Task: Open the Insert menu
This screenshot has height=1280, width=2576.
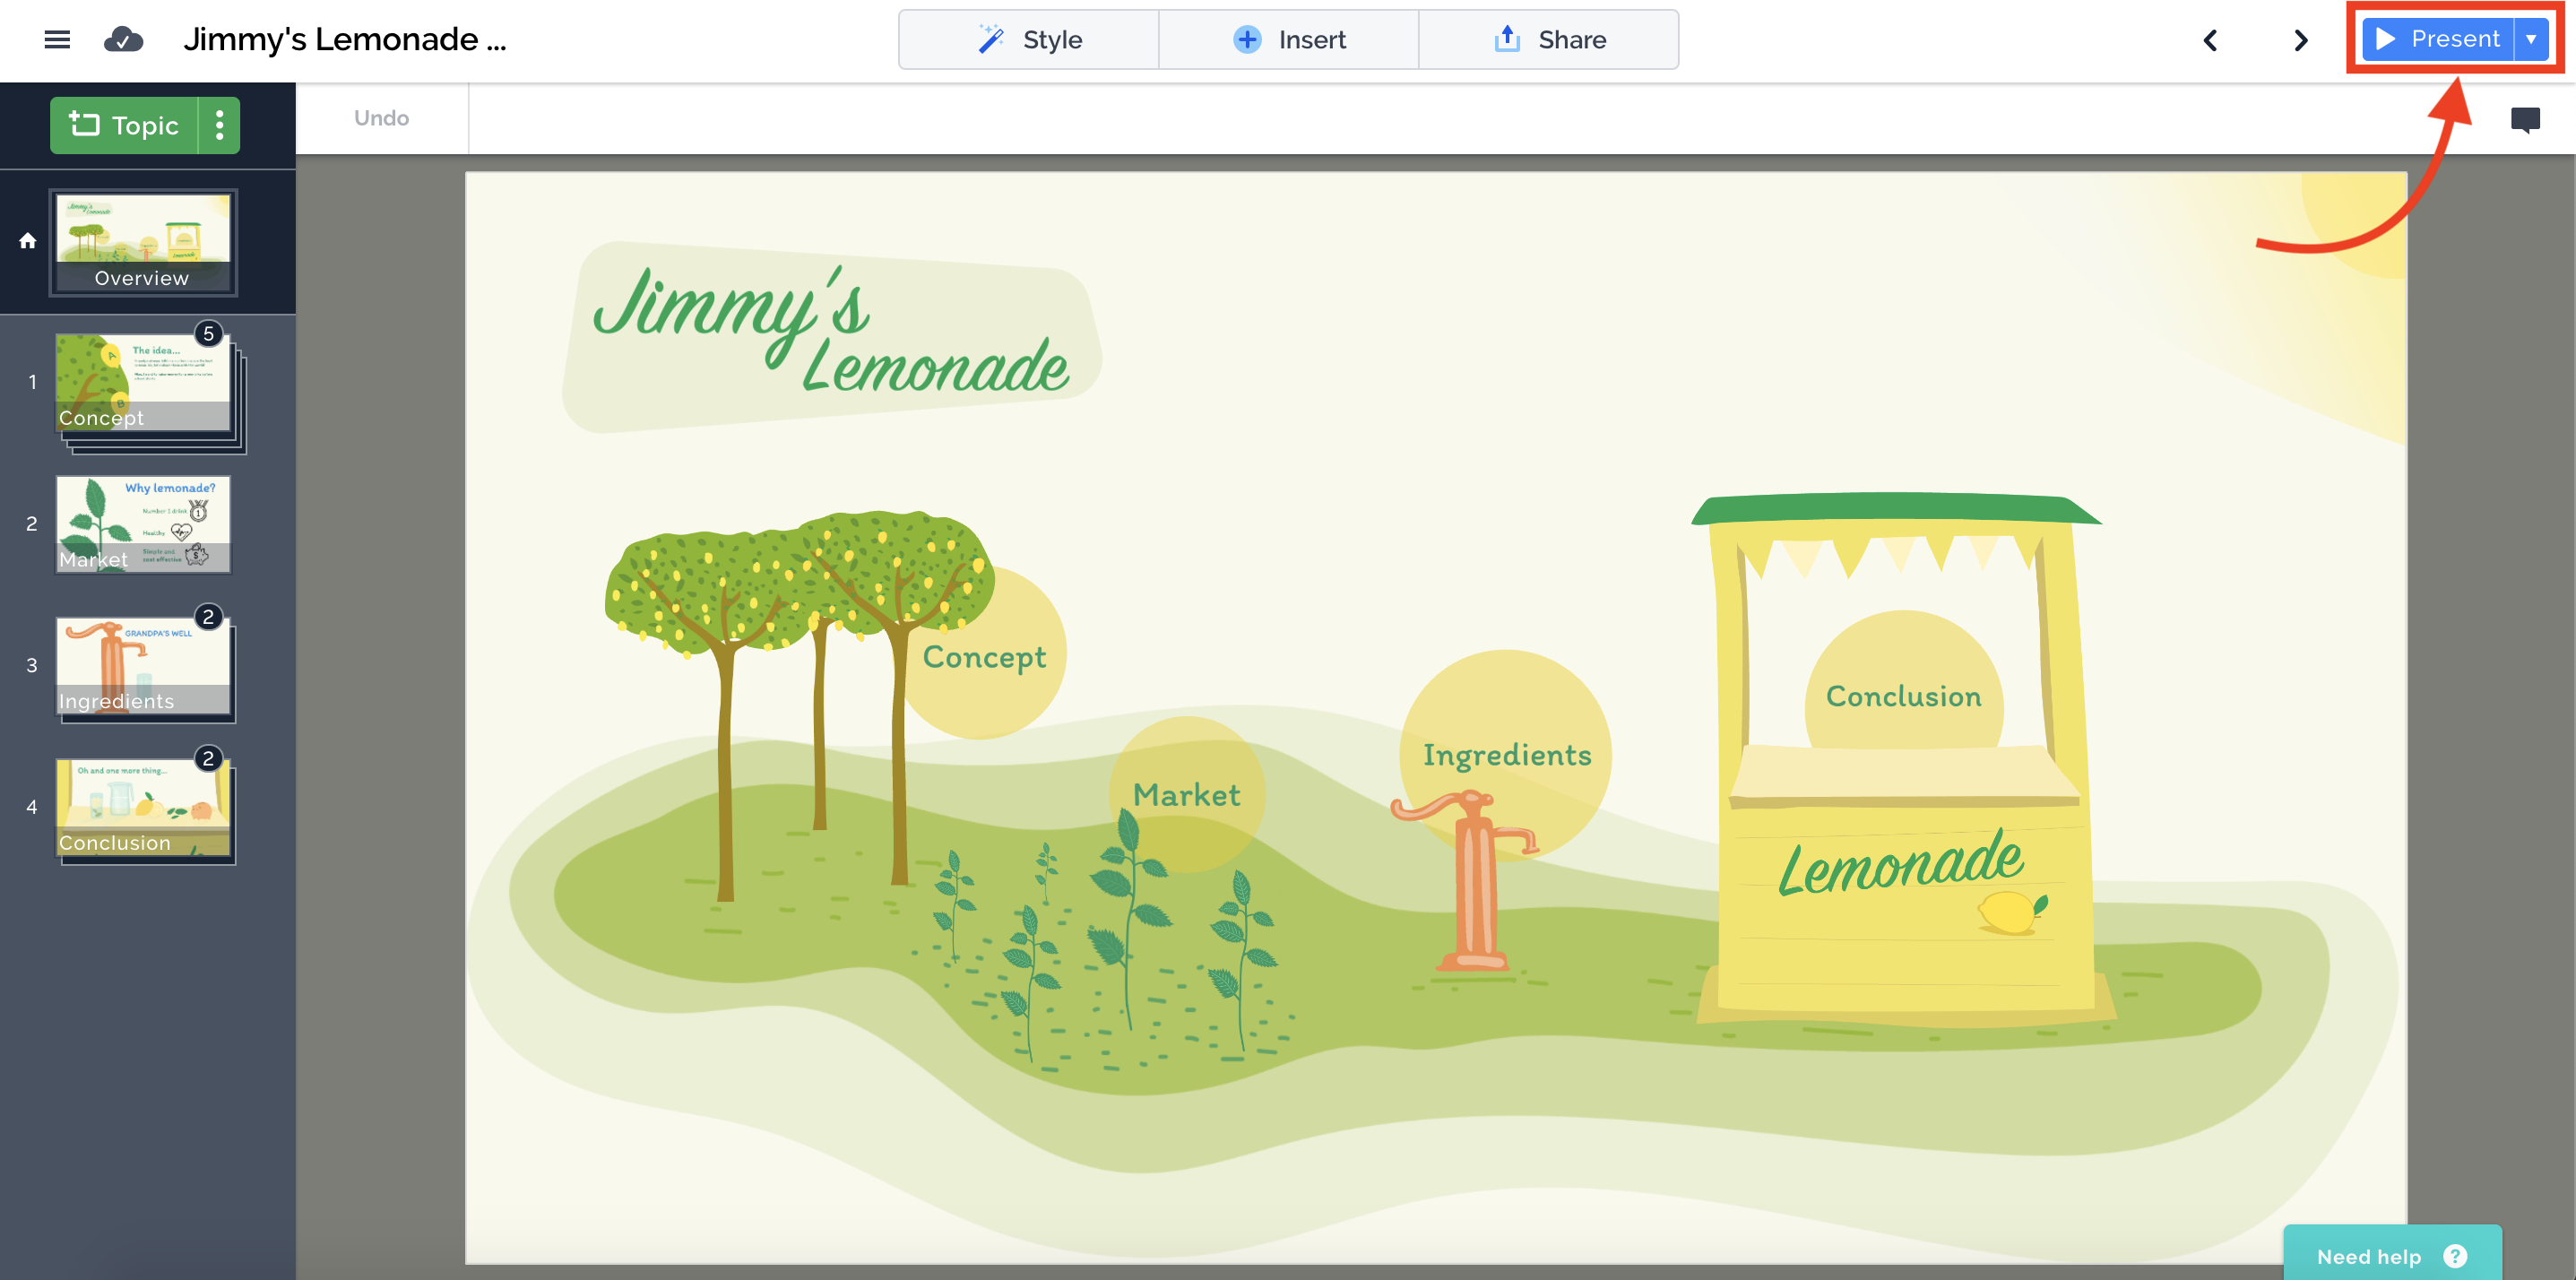Action: (1288, 40)
